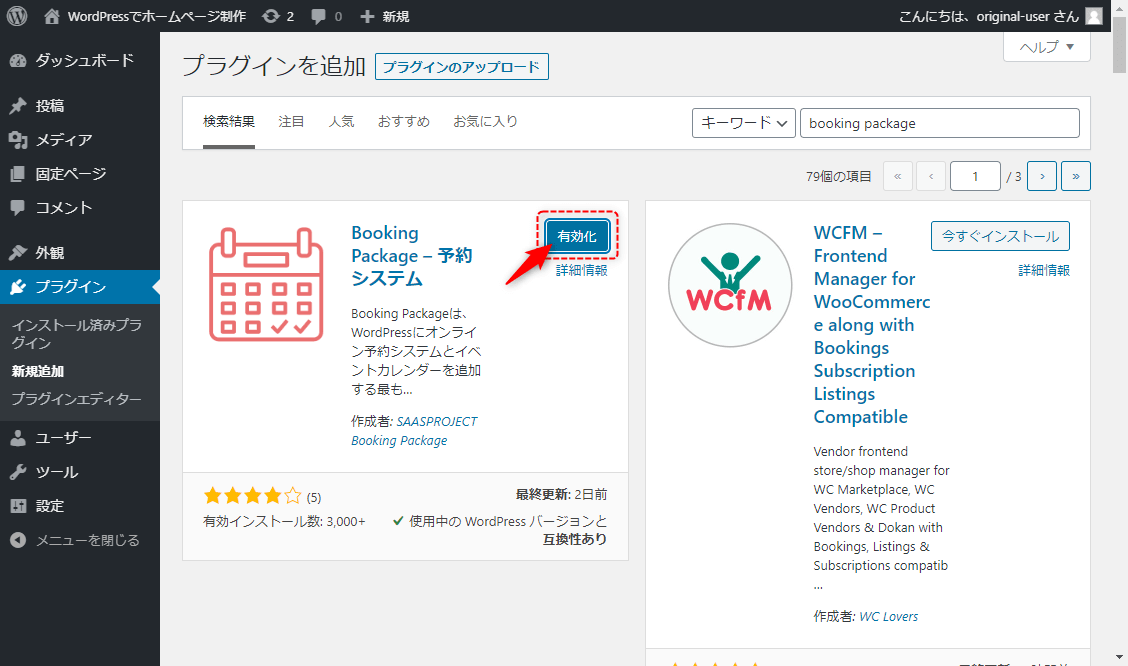This screenshot has height=666, width=1128.
Task: Open 固定ページ menu
Action: coord(80,173)
